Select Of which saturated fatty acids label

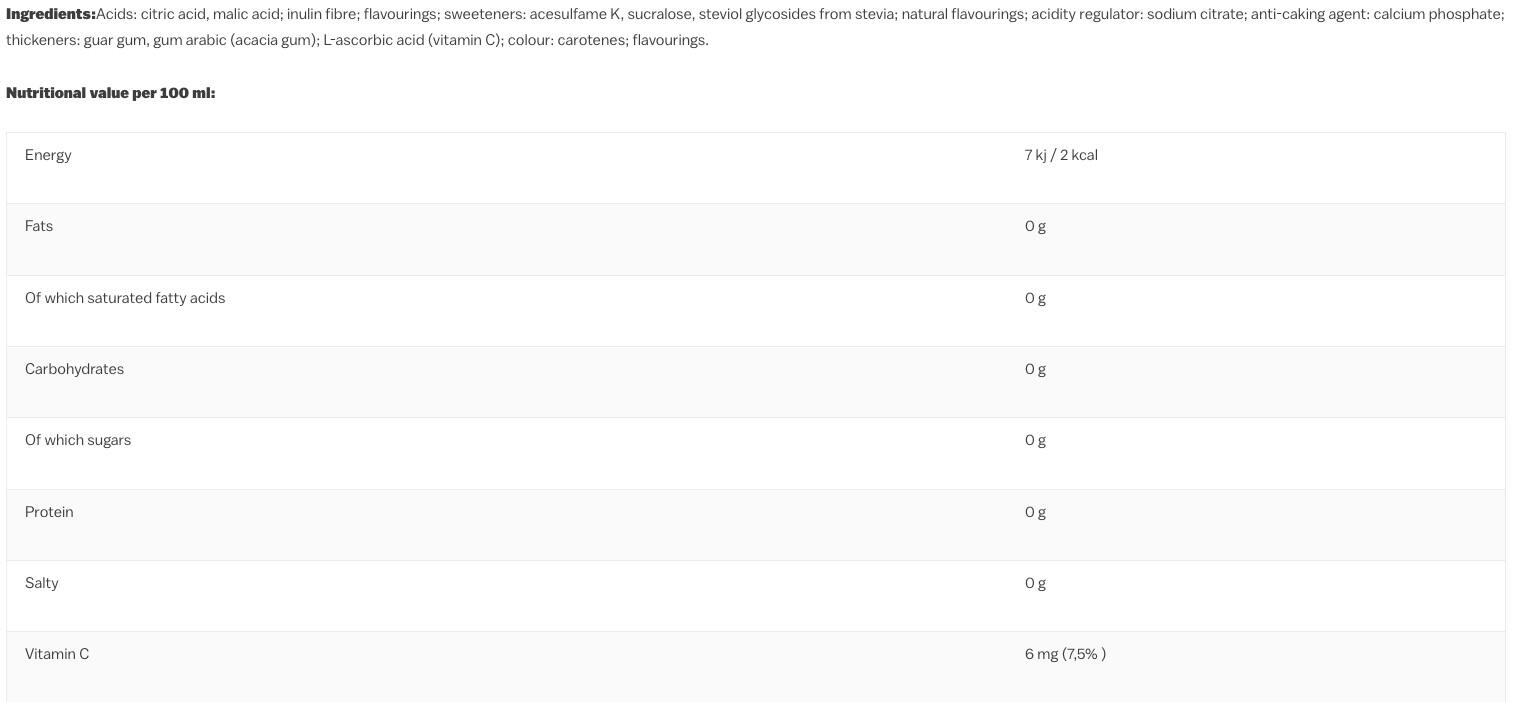[x=125, y=298]
